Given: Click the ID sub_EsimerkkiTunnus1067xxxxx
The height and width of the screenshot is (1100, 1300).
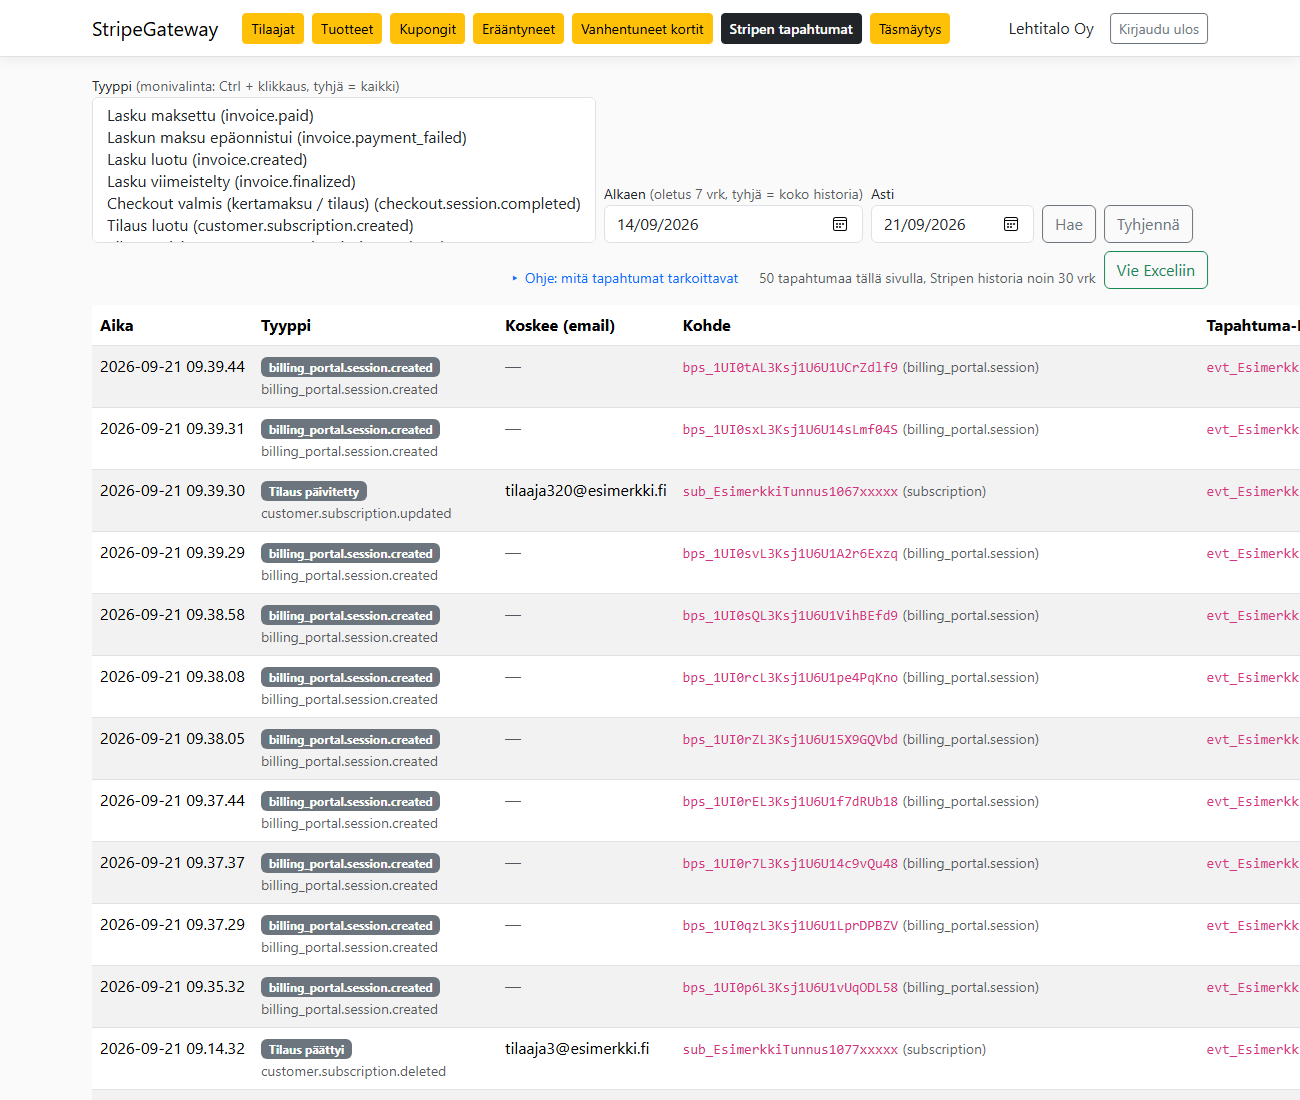Looking at the screenshot, I should pyautogui.click(x=790, y=491).
